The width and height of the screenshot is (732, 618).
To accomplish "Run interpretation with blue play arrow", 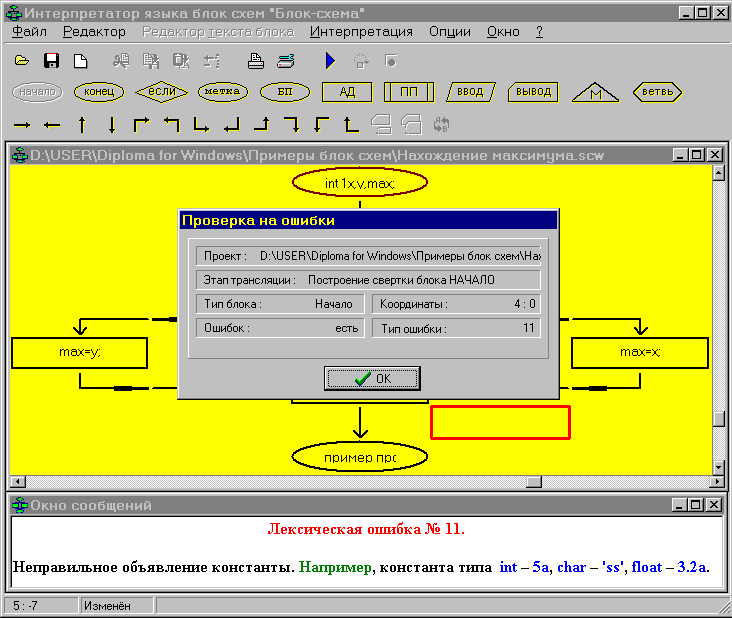I will 330,62.
